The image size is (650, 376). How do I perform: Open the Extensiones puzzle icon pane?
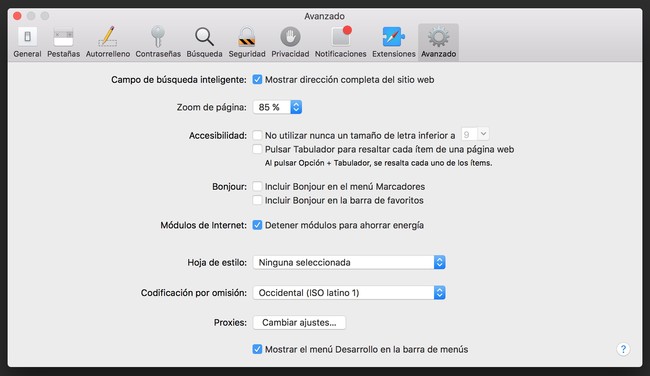[393, 42]
